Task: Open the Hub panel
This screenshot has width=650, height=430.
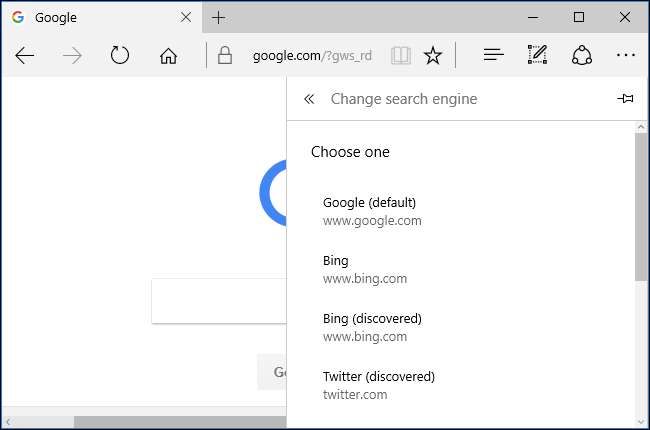Action: (x=493, y=56)
